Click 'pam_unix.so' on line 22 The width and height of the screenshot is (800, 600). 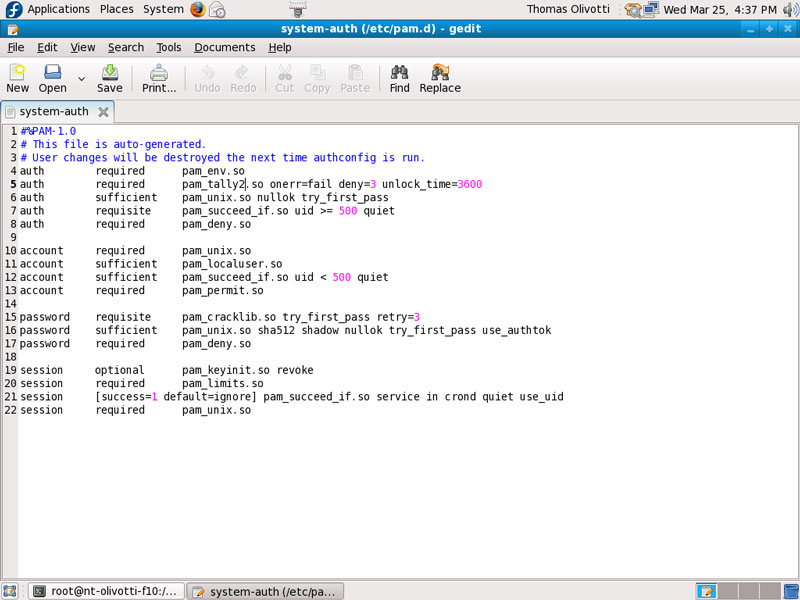click(216, 410)
